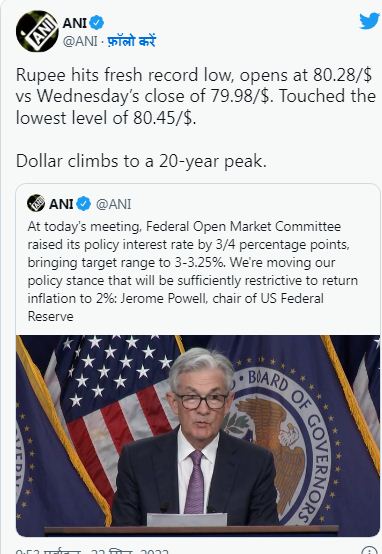Click the verified badge beside top ANI name
The height and width of the screenshot is (554, 382).
pyautogui.click(x=96, y=23)
